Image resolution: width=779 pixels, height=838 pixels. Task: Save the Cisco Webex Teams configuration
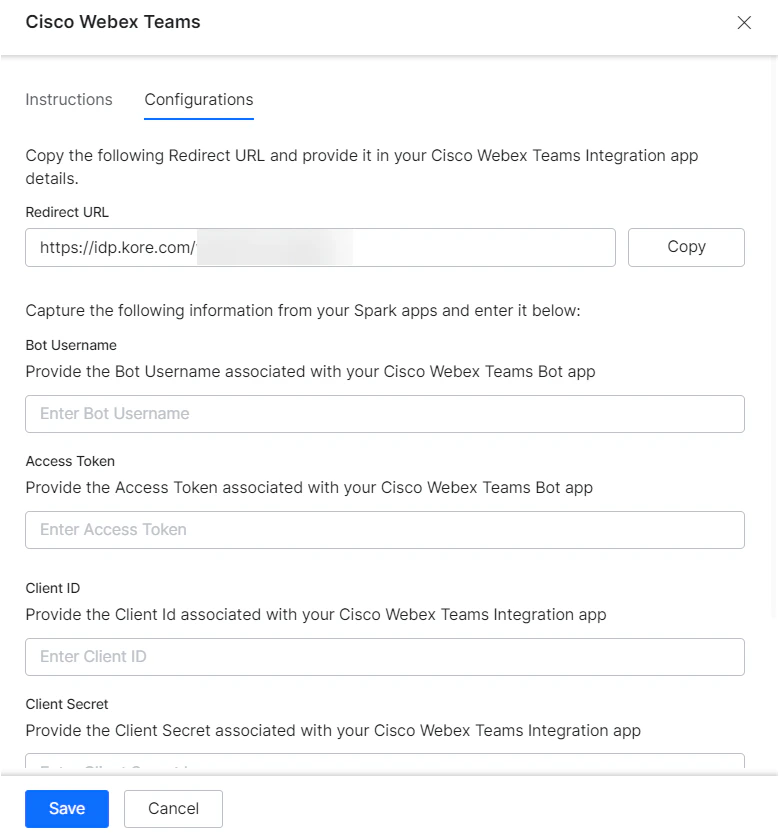coord(66,808)
